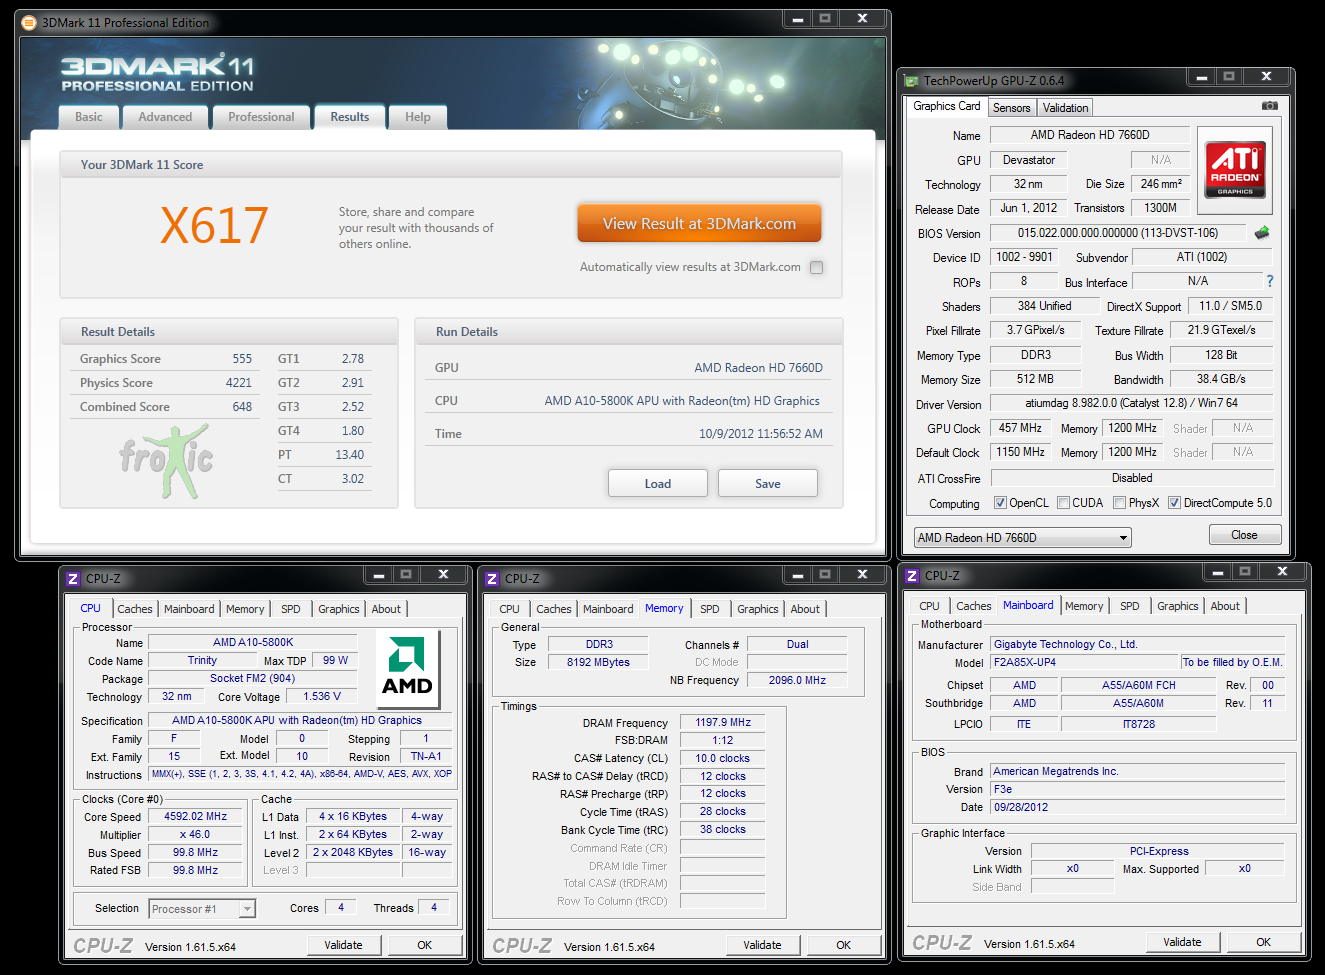Click Graphics Score value 555
The height and width of the screenshot is (975, 1325).
click(x=242, y=359)
